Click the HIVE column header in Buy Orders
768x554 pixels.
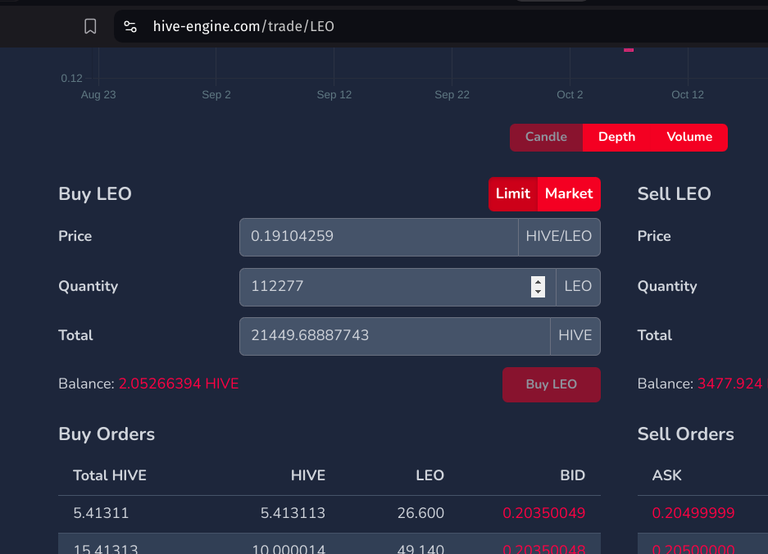click(x=308, y=475)
